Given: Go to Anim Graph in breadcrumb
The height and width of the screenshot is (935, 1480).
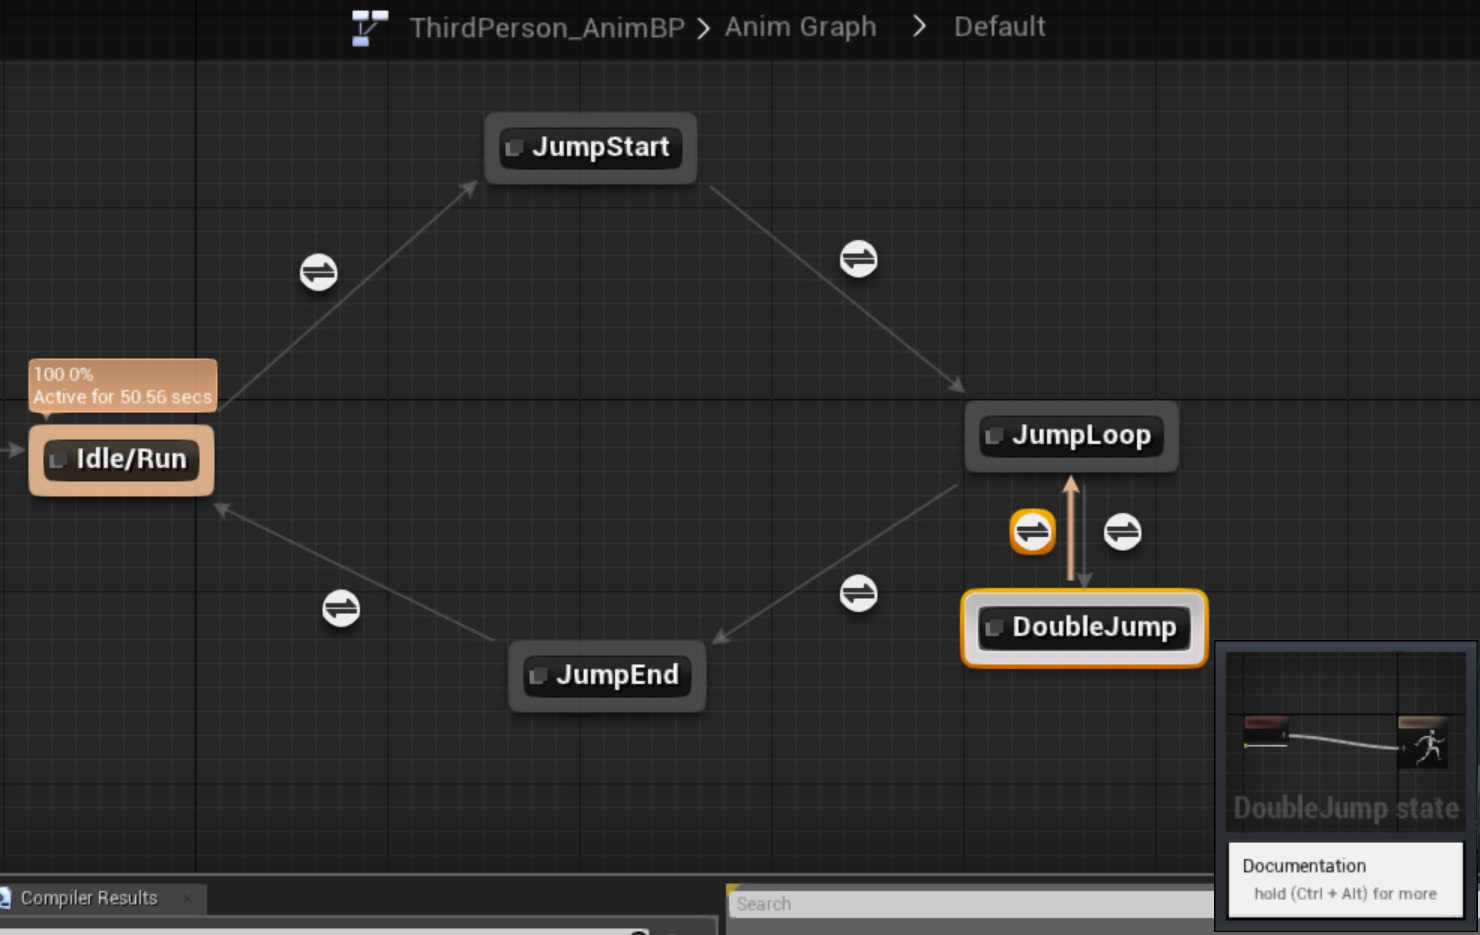Looking at the screenshot, I should click(800, 27).
